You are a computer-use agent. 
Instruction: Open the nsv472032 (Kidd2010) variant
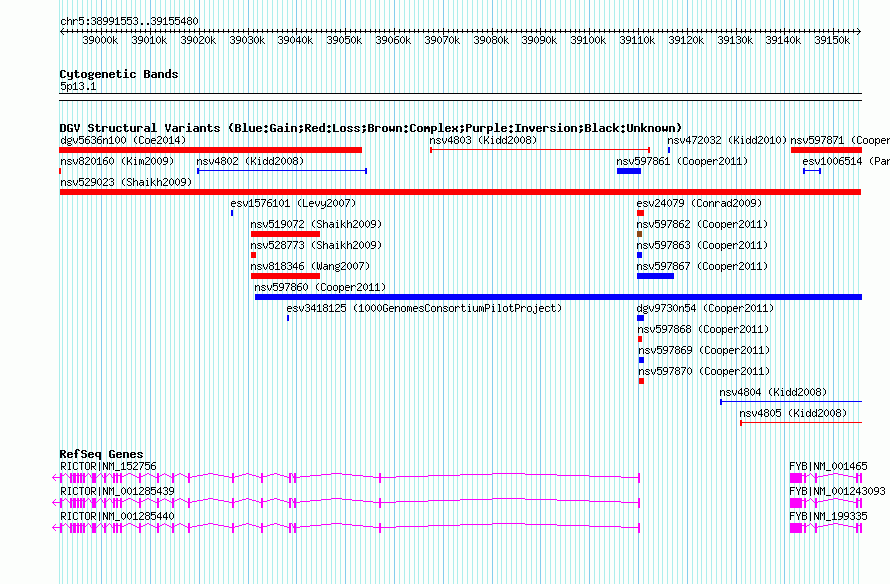point(727,140)
